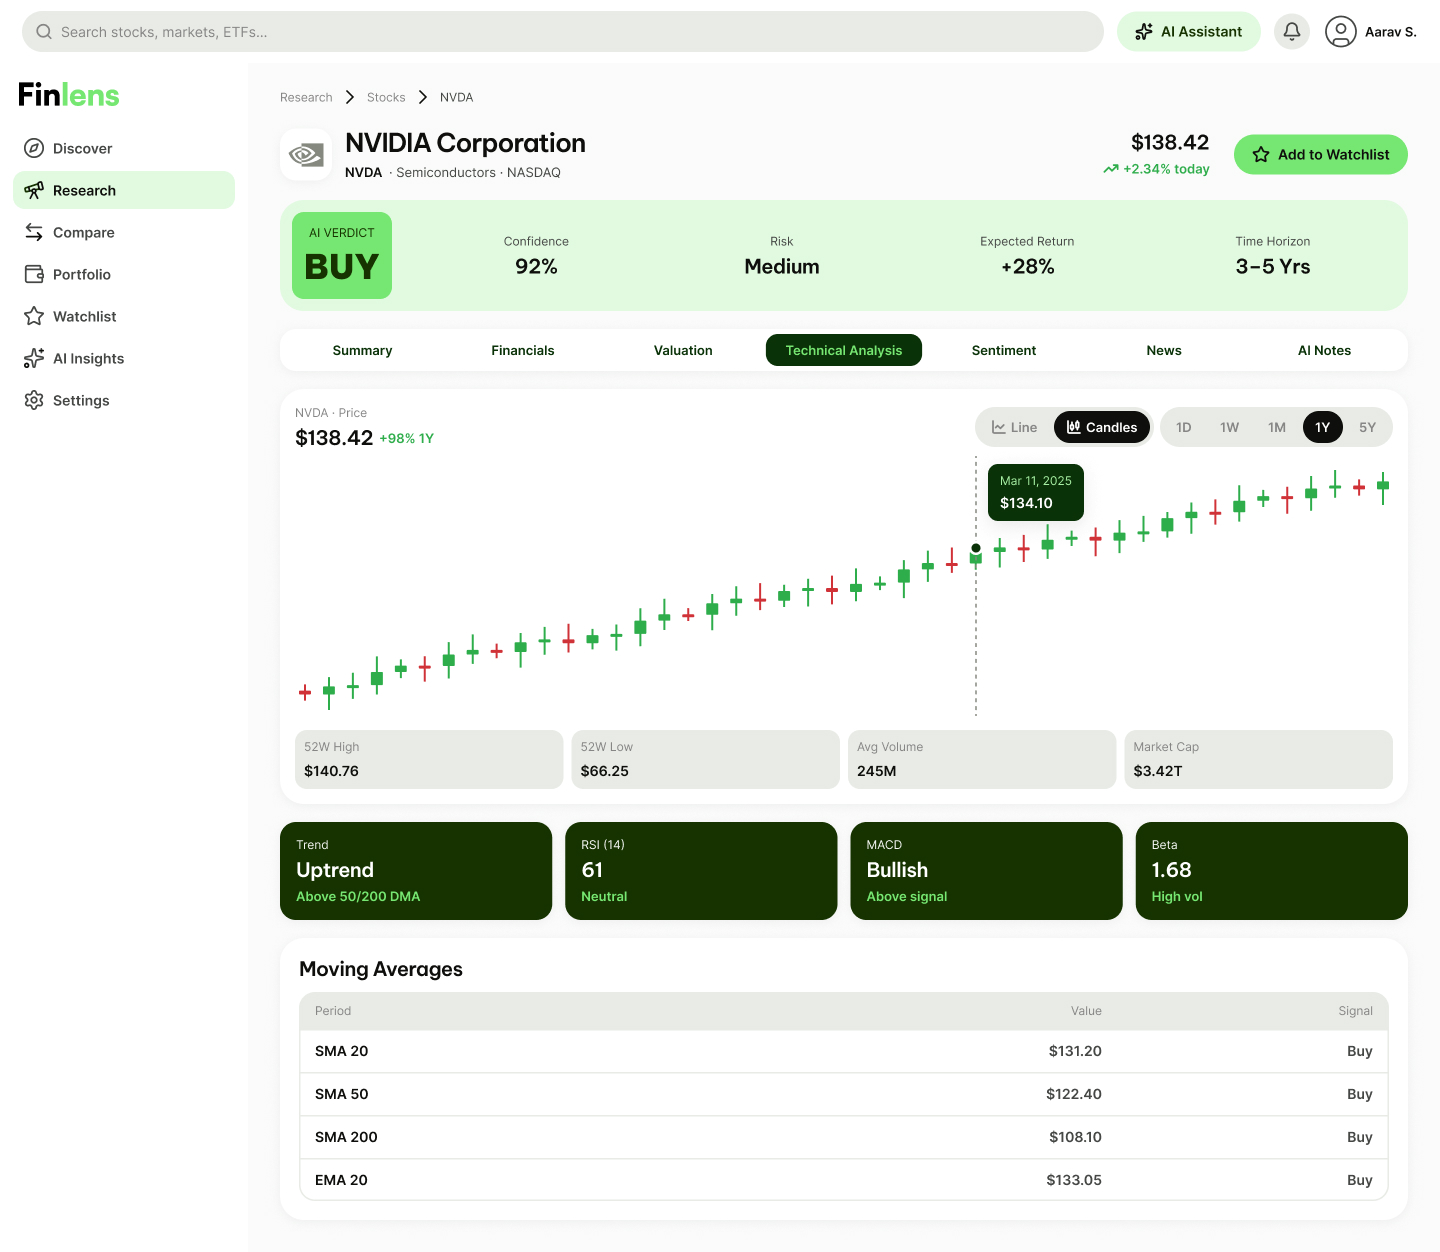The height and width of the screenshot is (1252, 1440).
Task: Open the Valuation tab
Action: (x=683, y=350)
